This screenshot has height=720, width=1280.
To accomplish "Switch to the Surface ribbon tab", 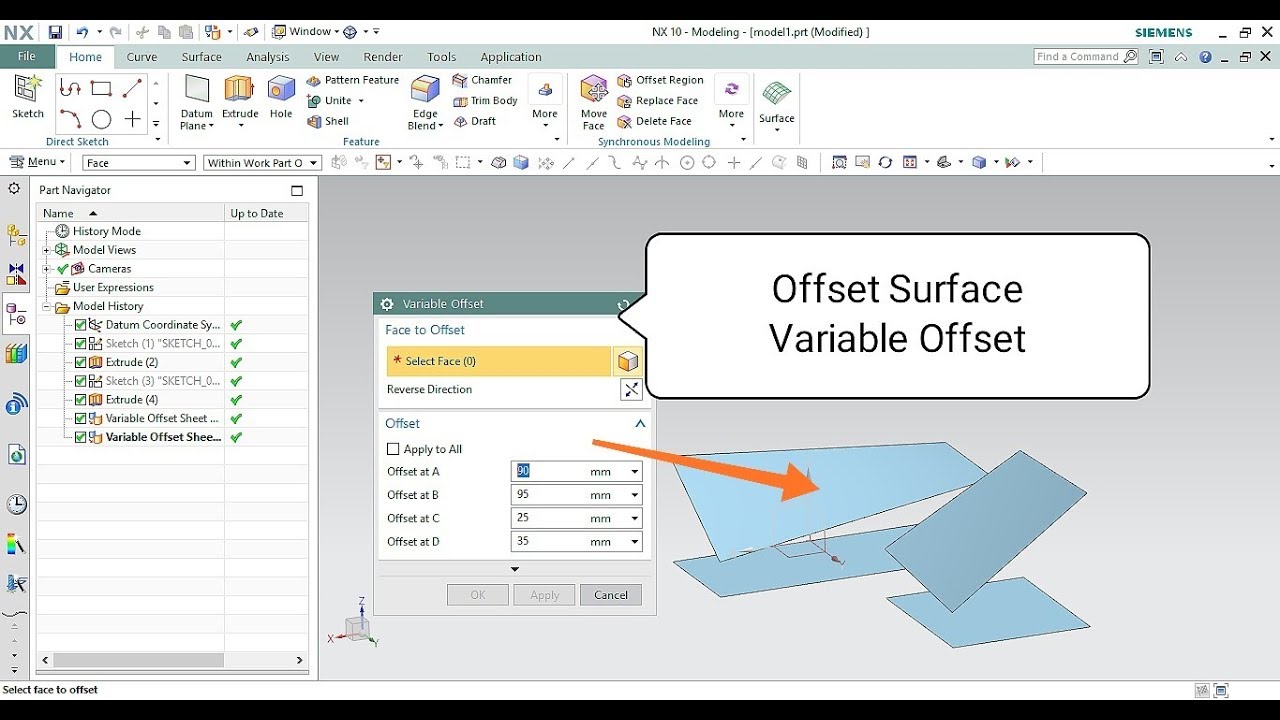I will pyautogui.click(x=202, y=57).
